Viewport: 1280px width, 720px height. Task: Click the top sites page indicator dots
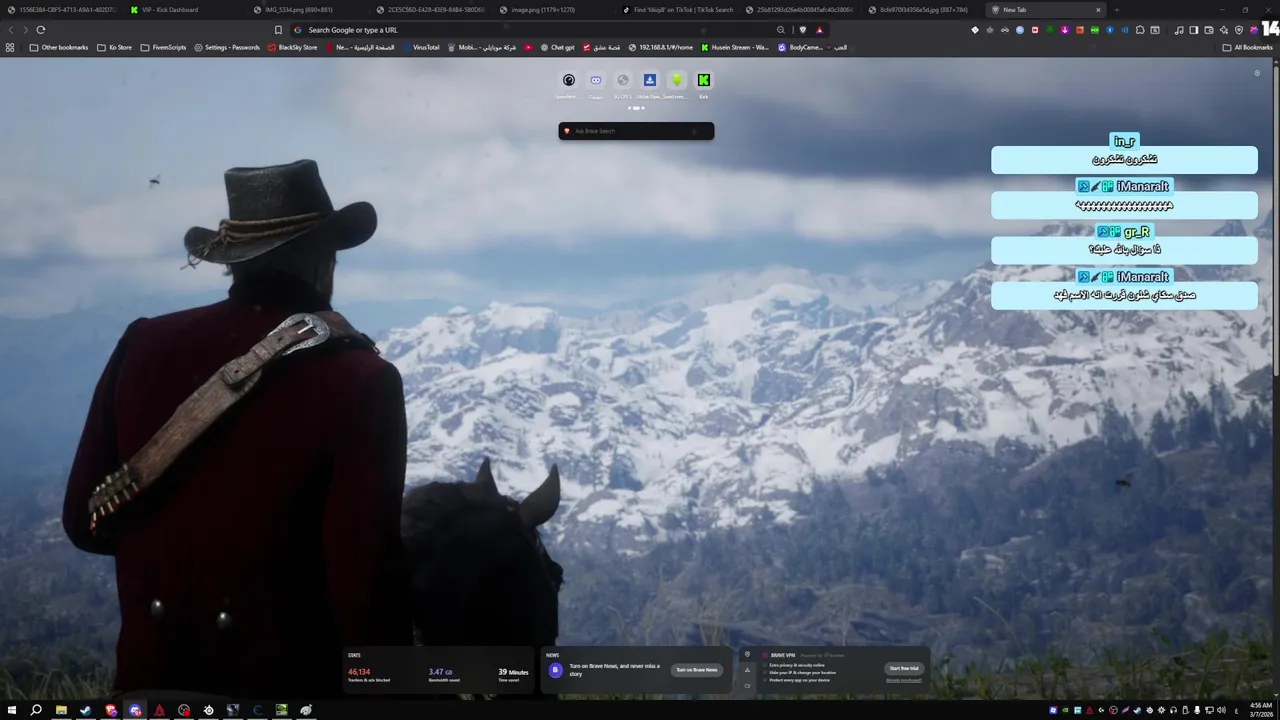(x=636, y=108)
